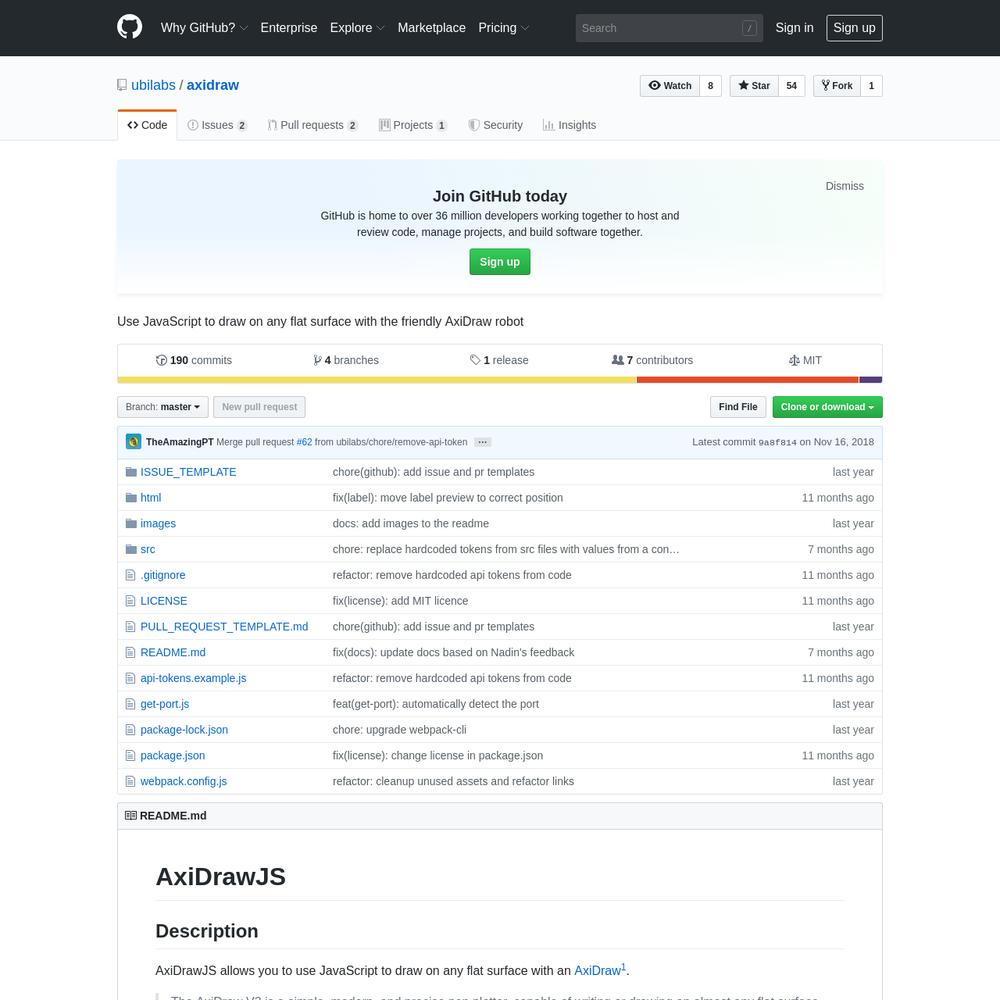Open the webpack.config.js file link
1000x1000 pixels.
[x=184, y=781]
